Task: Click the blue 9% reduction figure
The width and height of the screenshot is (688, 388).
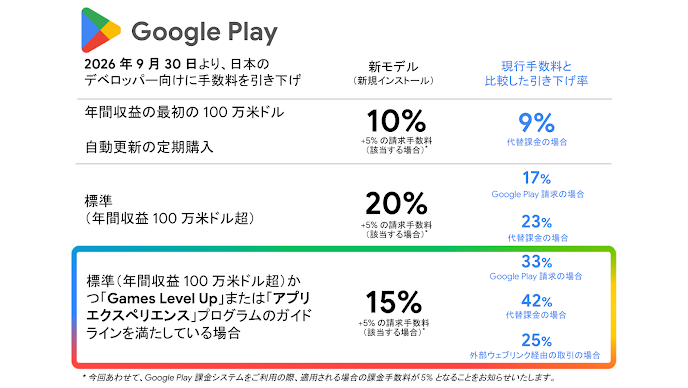Action: click(x=536, y=122)
